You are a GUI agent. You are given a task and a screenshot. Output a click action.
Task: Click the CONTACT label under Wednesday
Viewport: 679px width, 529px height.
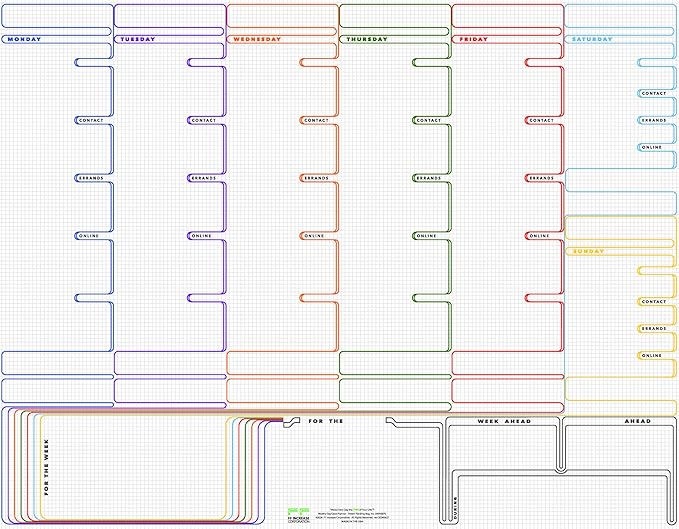click(x=316, y=120)
